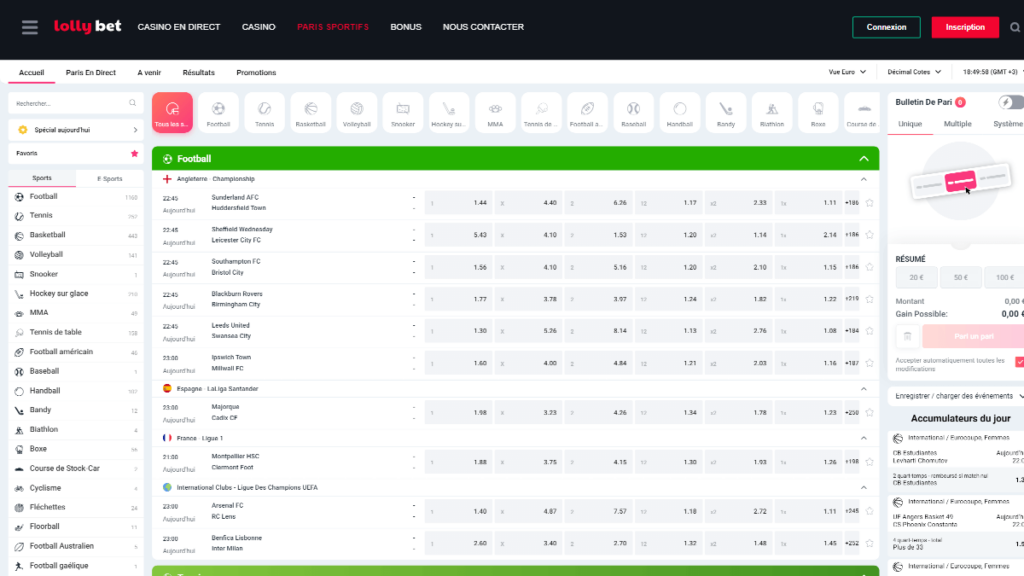The height and width of the screenshot is (576, 1024).
Task: Click the Connexion button
Action: point(886,27)
